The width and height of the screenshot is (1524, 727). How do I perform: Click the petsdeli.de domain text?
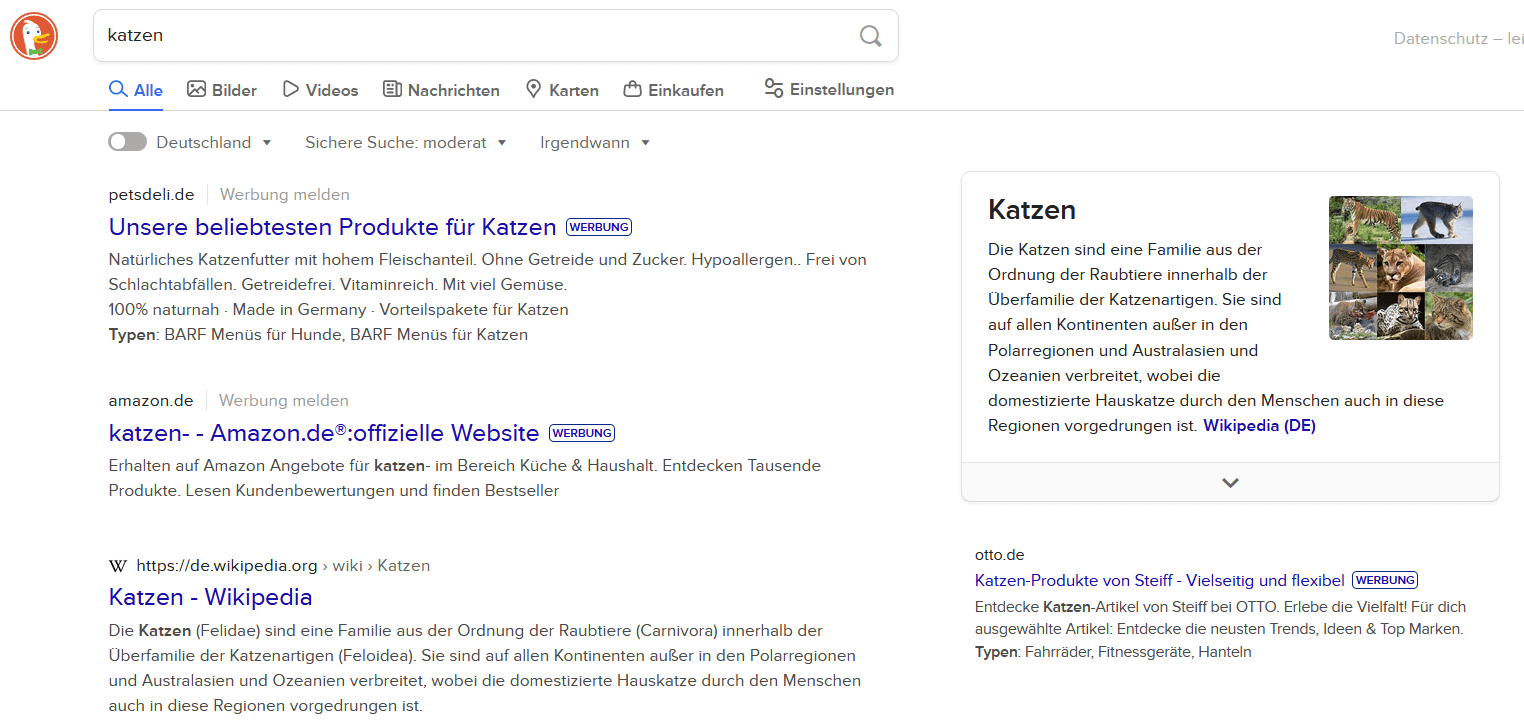152,195
